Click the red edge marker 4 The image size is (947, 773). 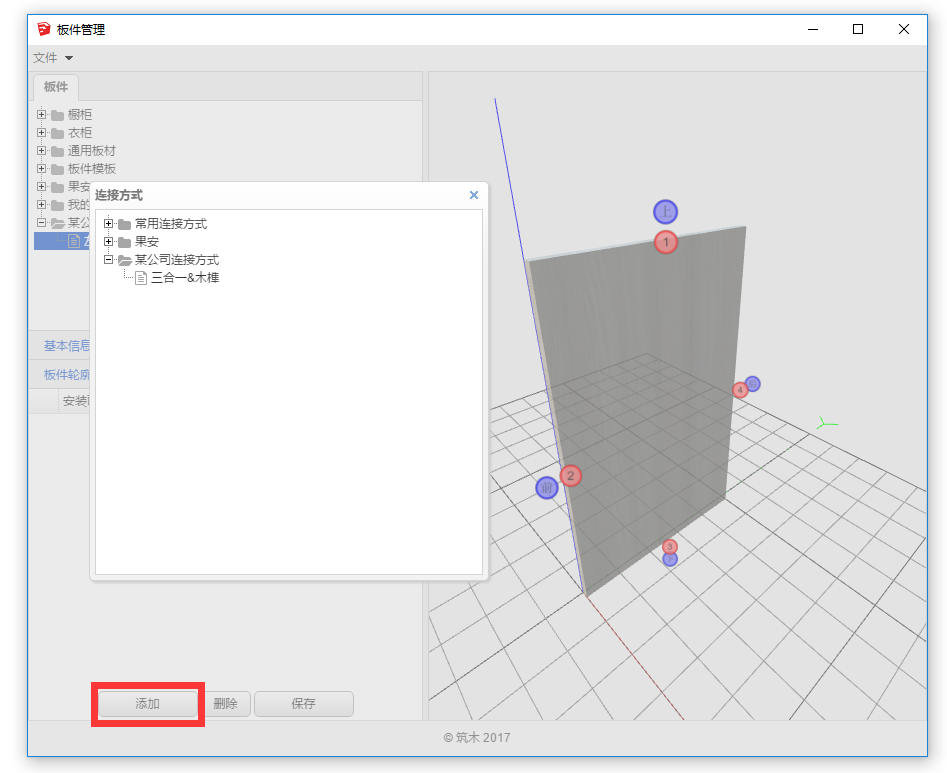point(740,390)
